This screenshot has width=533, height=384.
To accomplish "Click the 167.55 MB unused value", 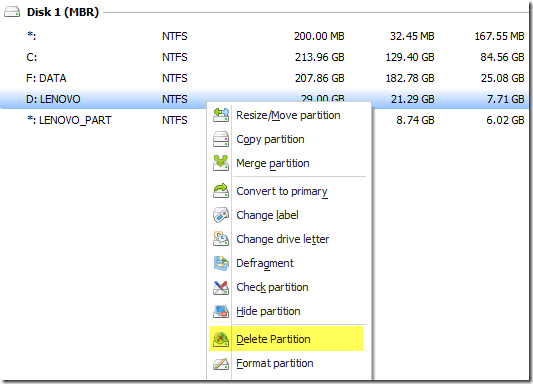I will point(499,36).
